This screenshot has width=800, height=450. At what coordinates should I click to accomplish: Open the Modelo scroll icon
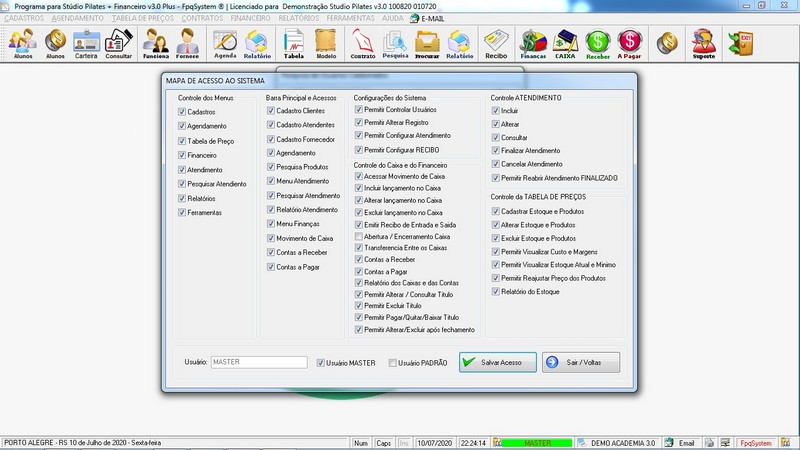click(326, 44)
